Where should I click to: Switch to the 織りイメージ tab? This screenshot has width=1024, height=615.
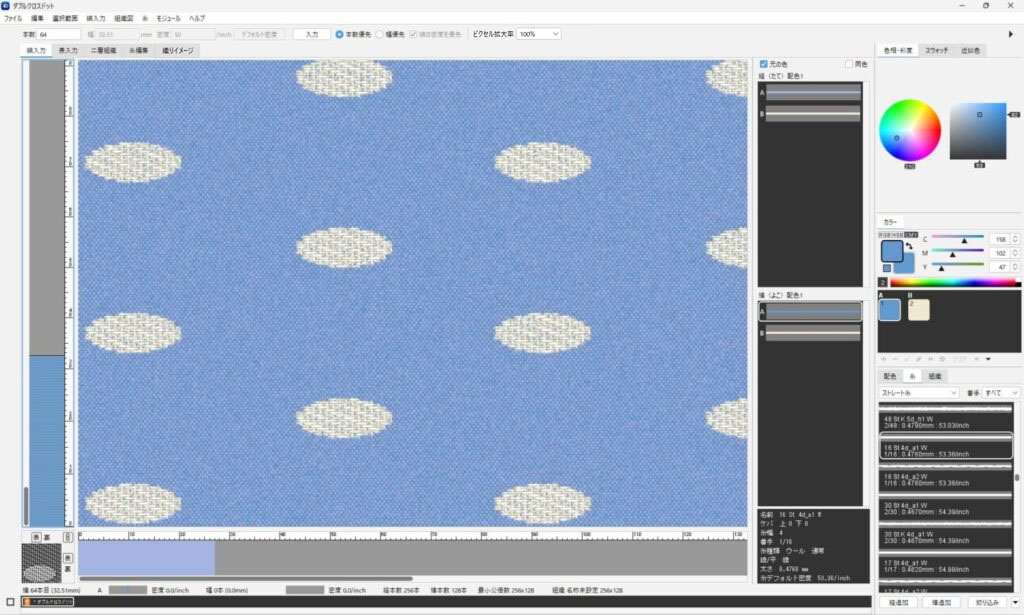coord(177,50)
